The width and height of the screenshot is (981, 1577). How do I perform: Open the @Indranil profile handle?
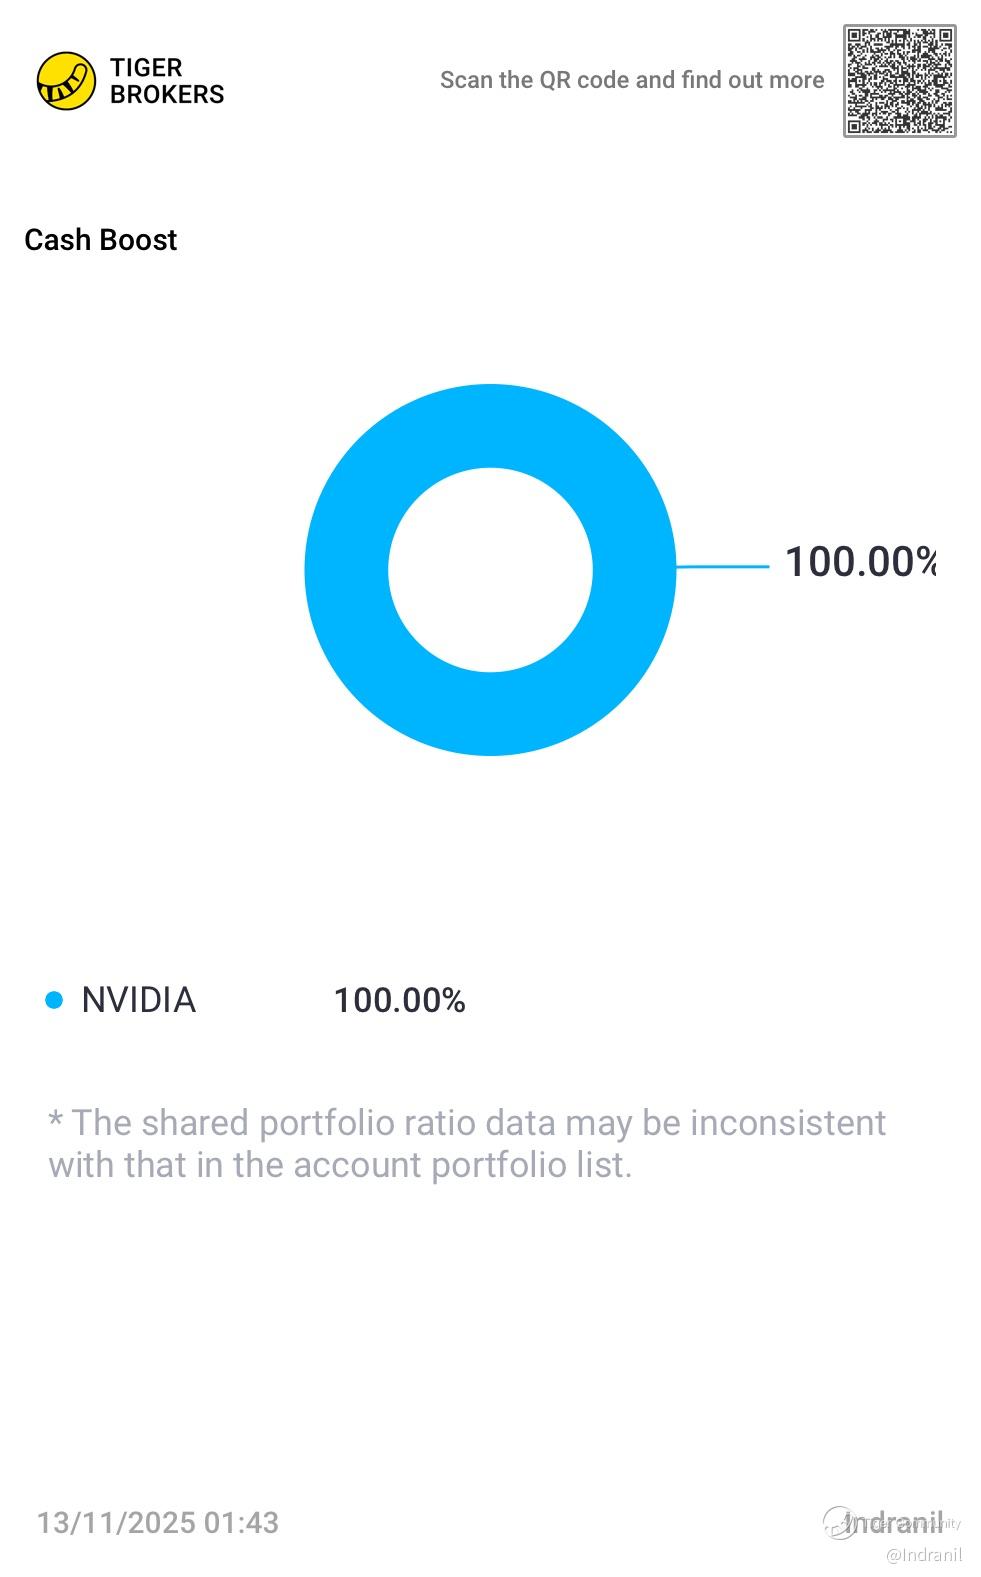[x=924, y=1555]
